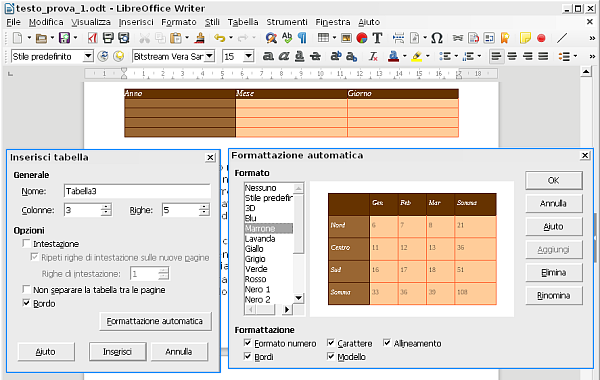This screenshot has height=380, width=600.
Task: Click Annulla in Inserisci tabella dialog
Action: click(179, 351)
